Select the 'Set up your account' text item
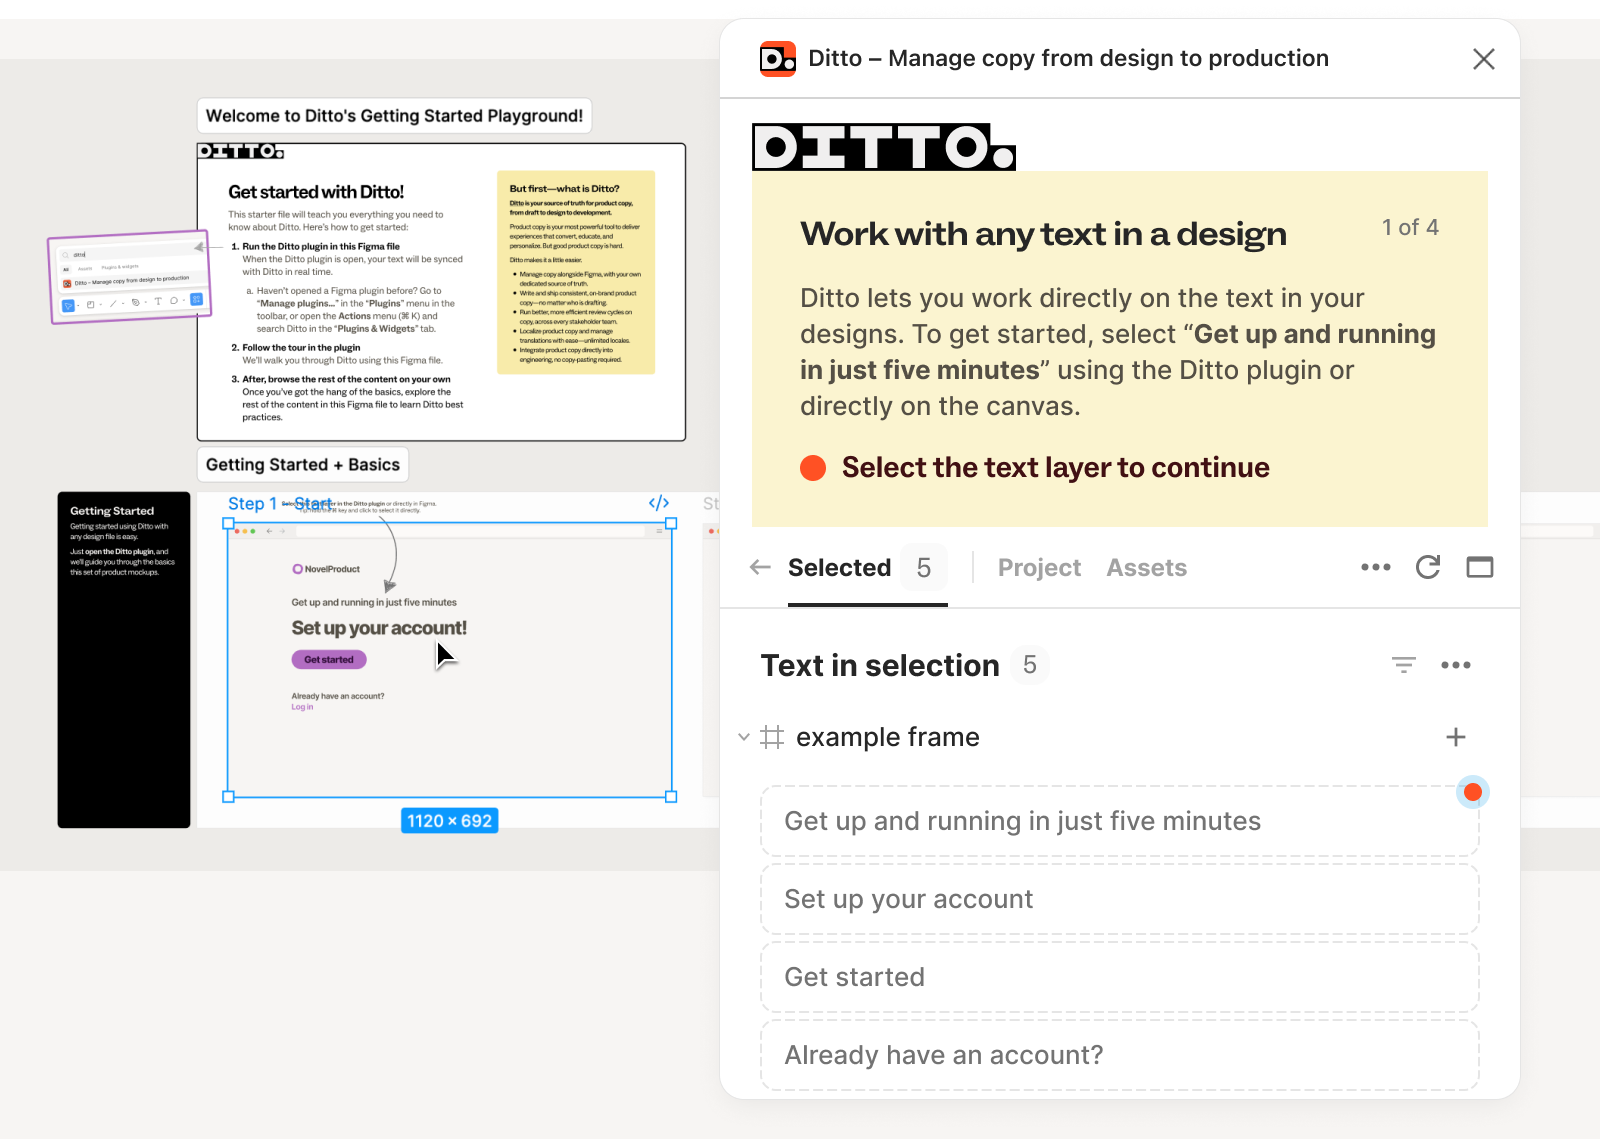 1119,899
